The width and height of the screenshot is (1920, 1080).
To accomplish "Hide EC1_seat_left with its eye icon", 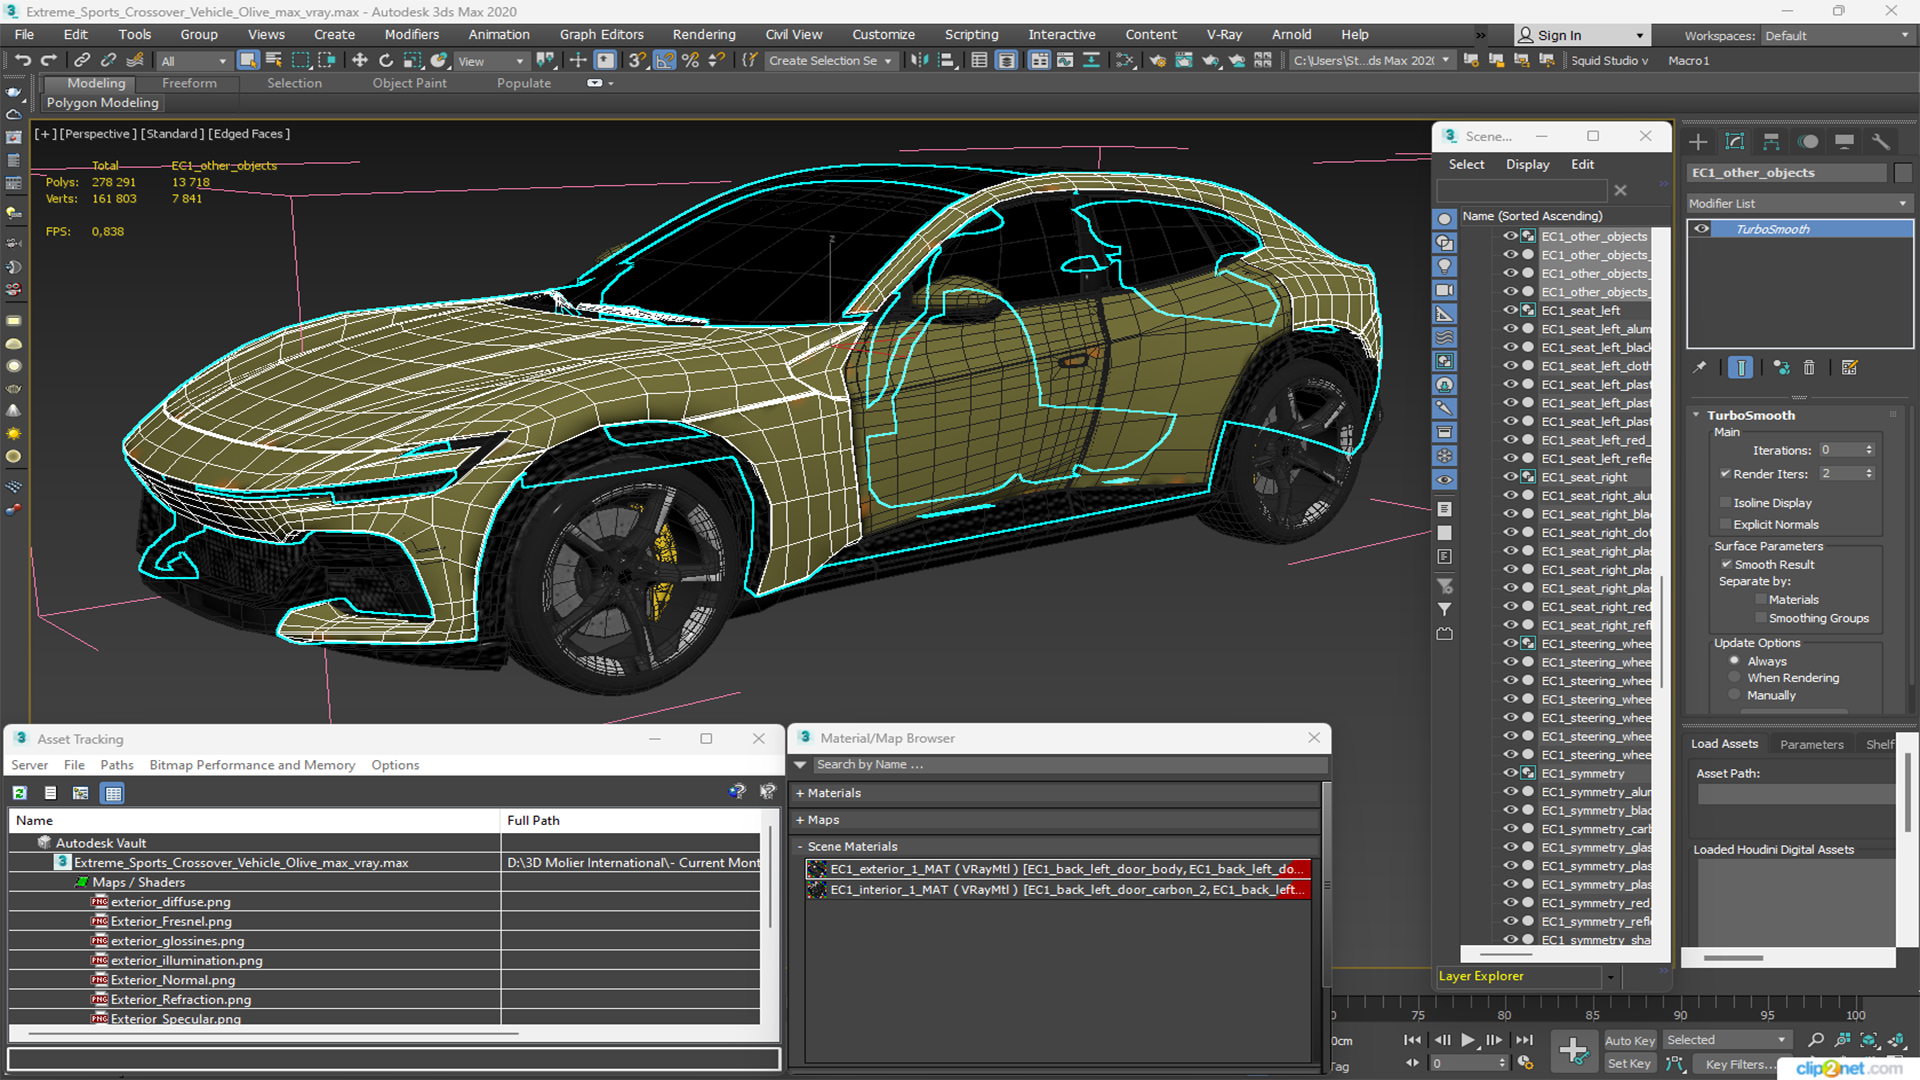I will (x=1510, y=310).
